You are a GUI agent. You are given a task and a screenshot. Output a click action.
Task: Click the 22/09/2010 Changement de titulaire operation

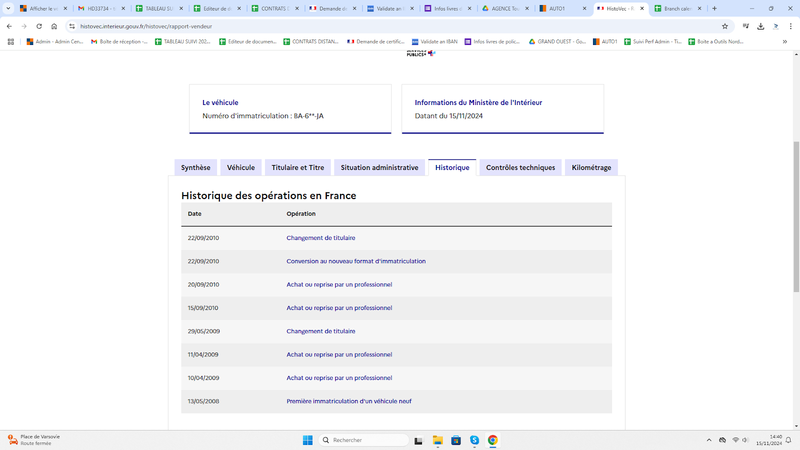click(320, 238)
